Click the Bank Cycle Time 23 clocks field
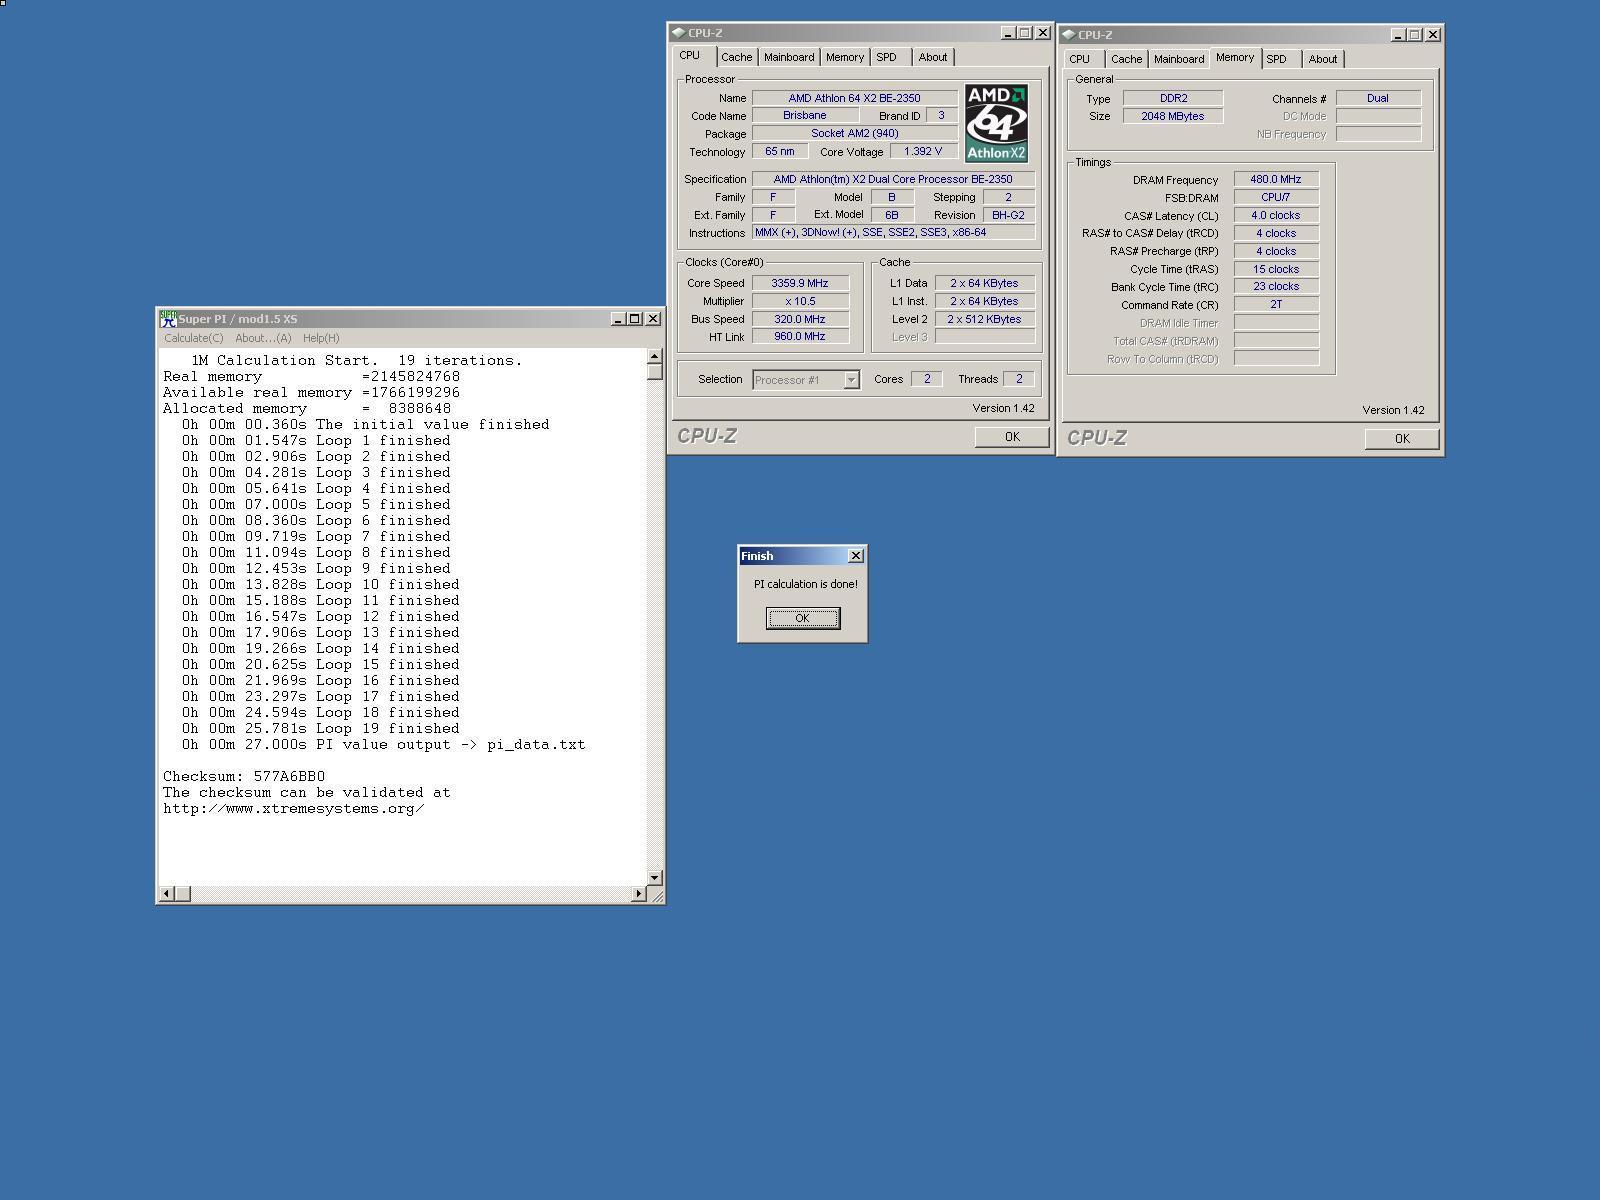The height and width of the screenshot is (1200, 1600). 1276,286
